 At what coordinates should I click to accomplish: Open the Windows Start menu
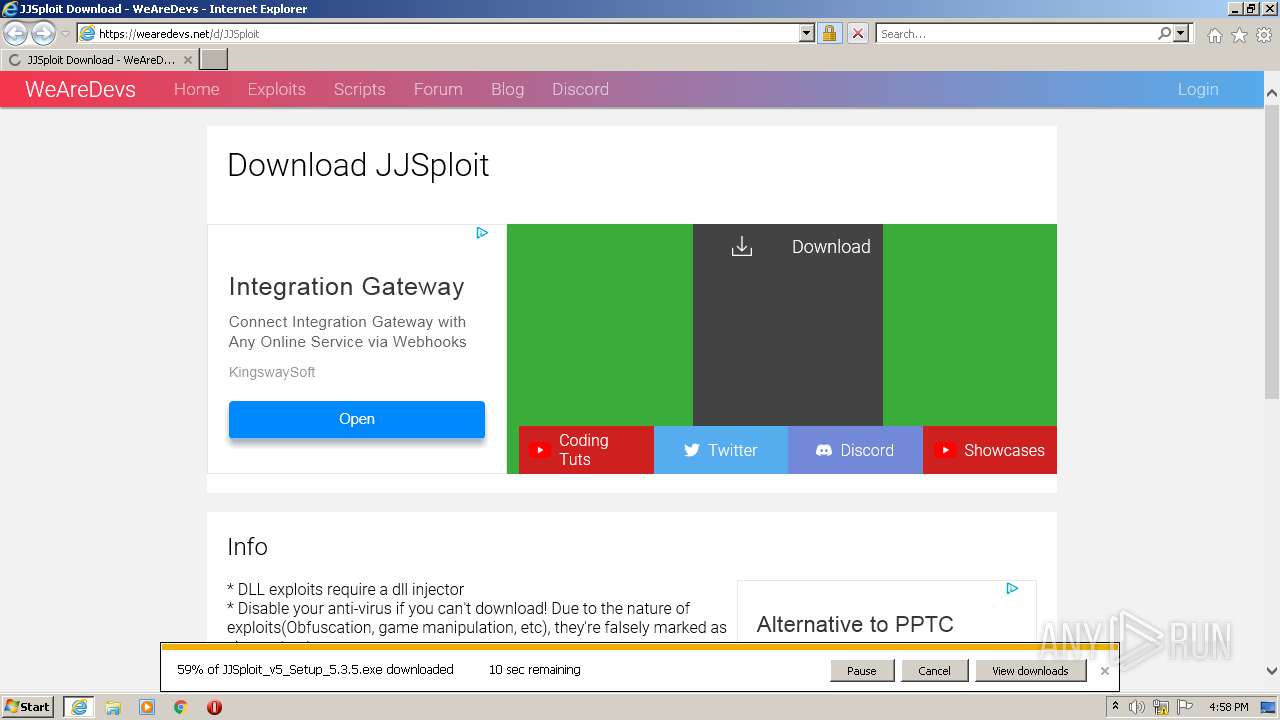click(x=28, y=706)
